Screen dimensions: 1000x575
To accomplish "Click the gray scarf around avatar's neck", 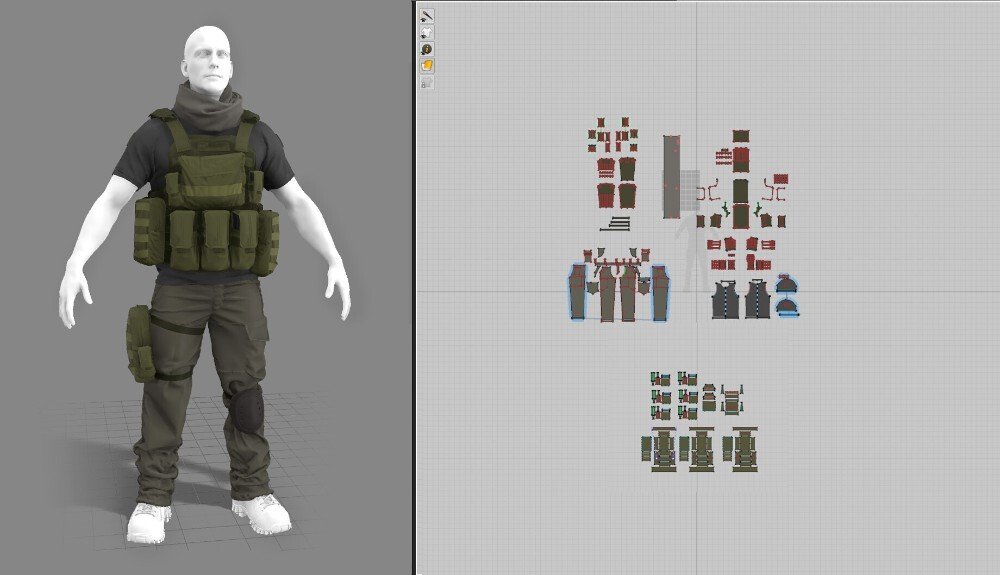I will [x=206, y=107].
